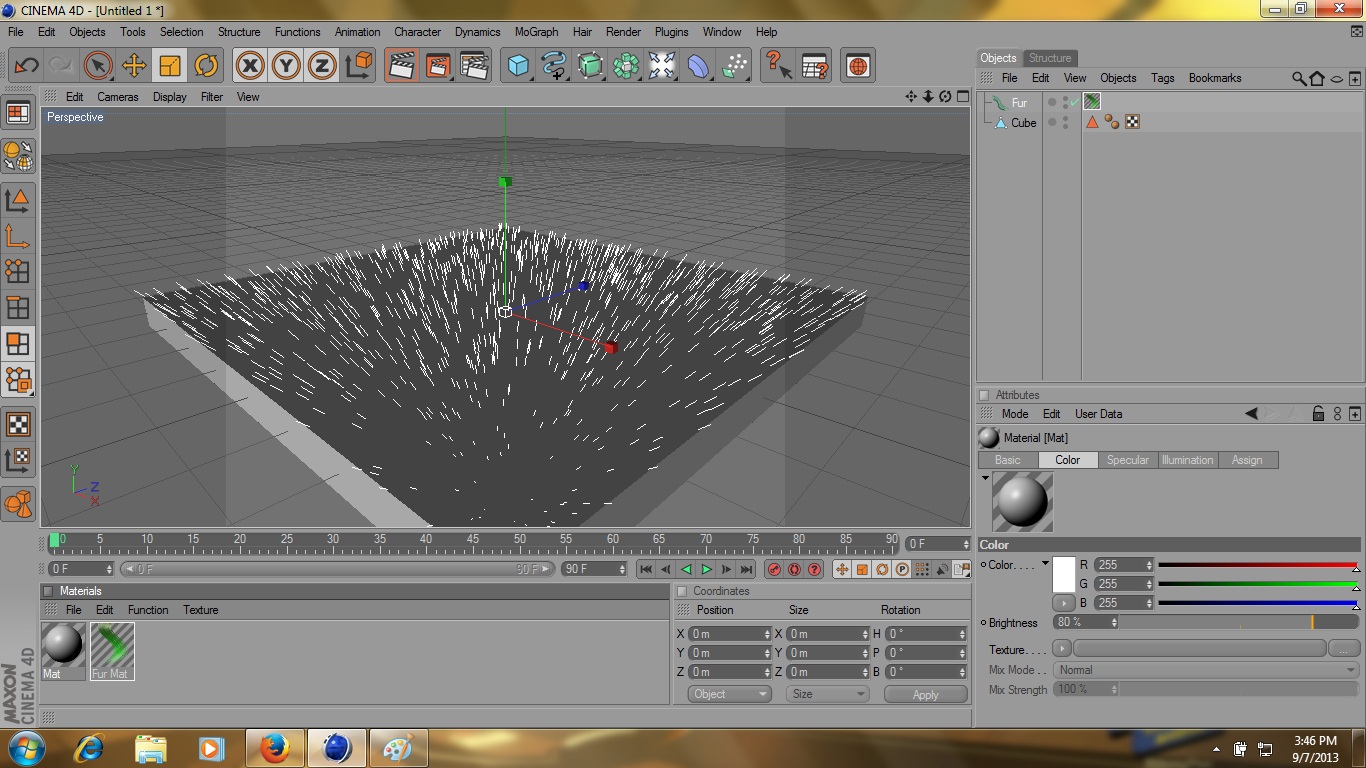Open the Render Settings icon
Screen dimensions: 1366x768
(x=473, y=66)
